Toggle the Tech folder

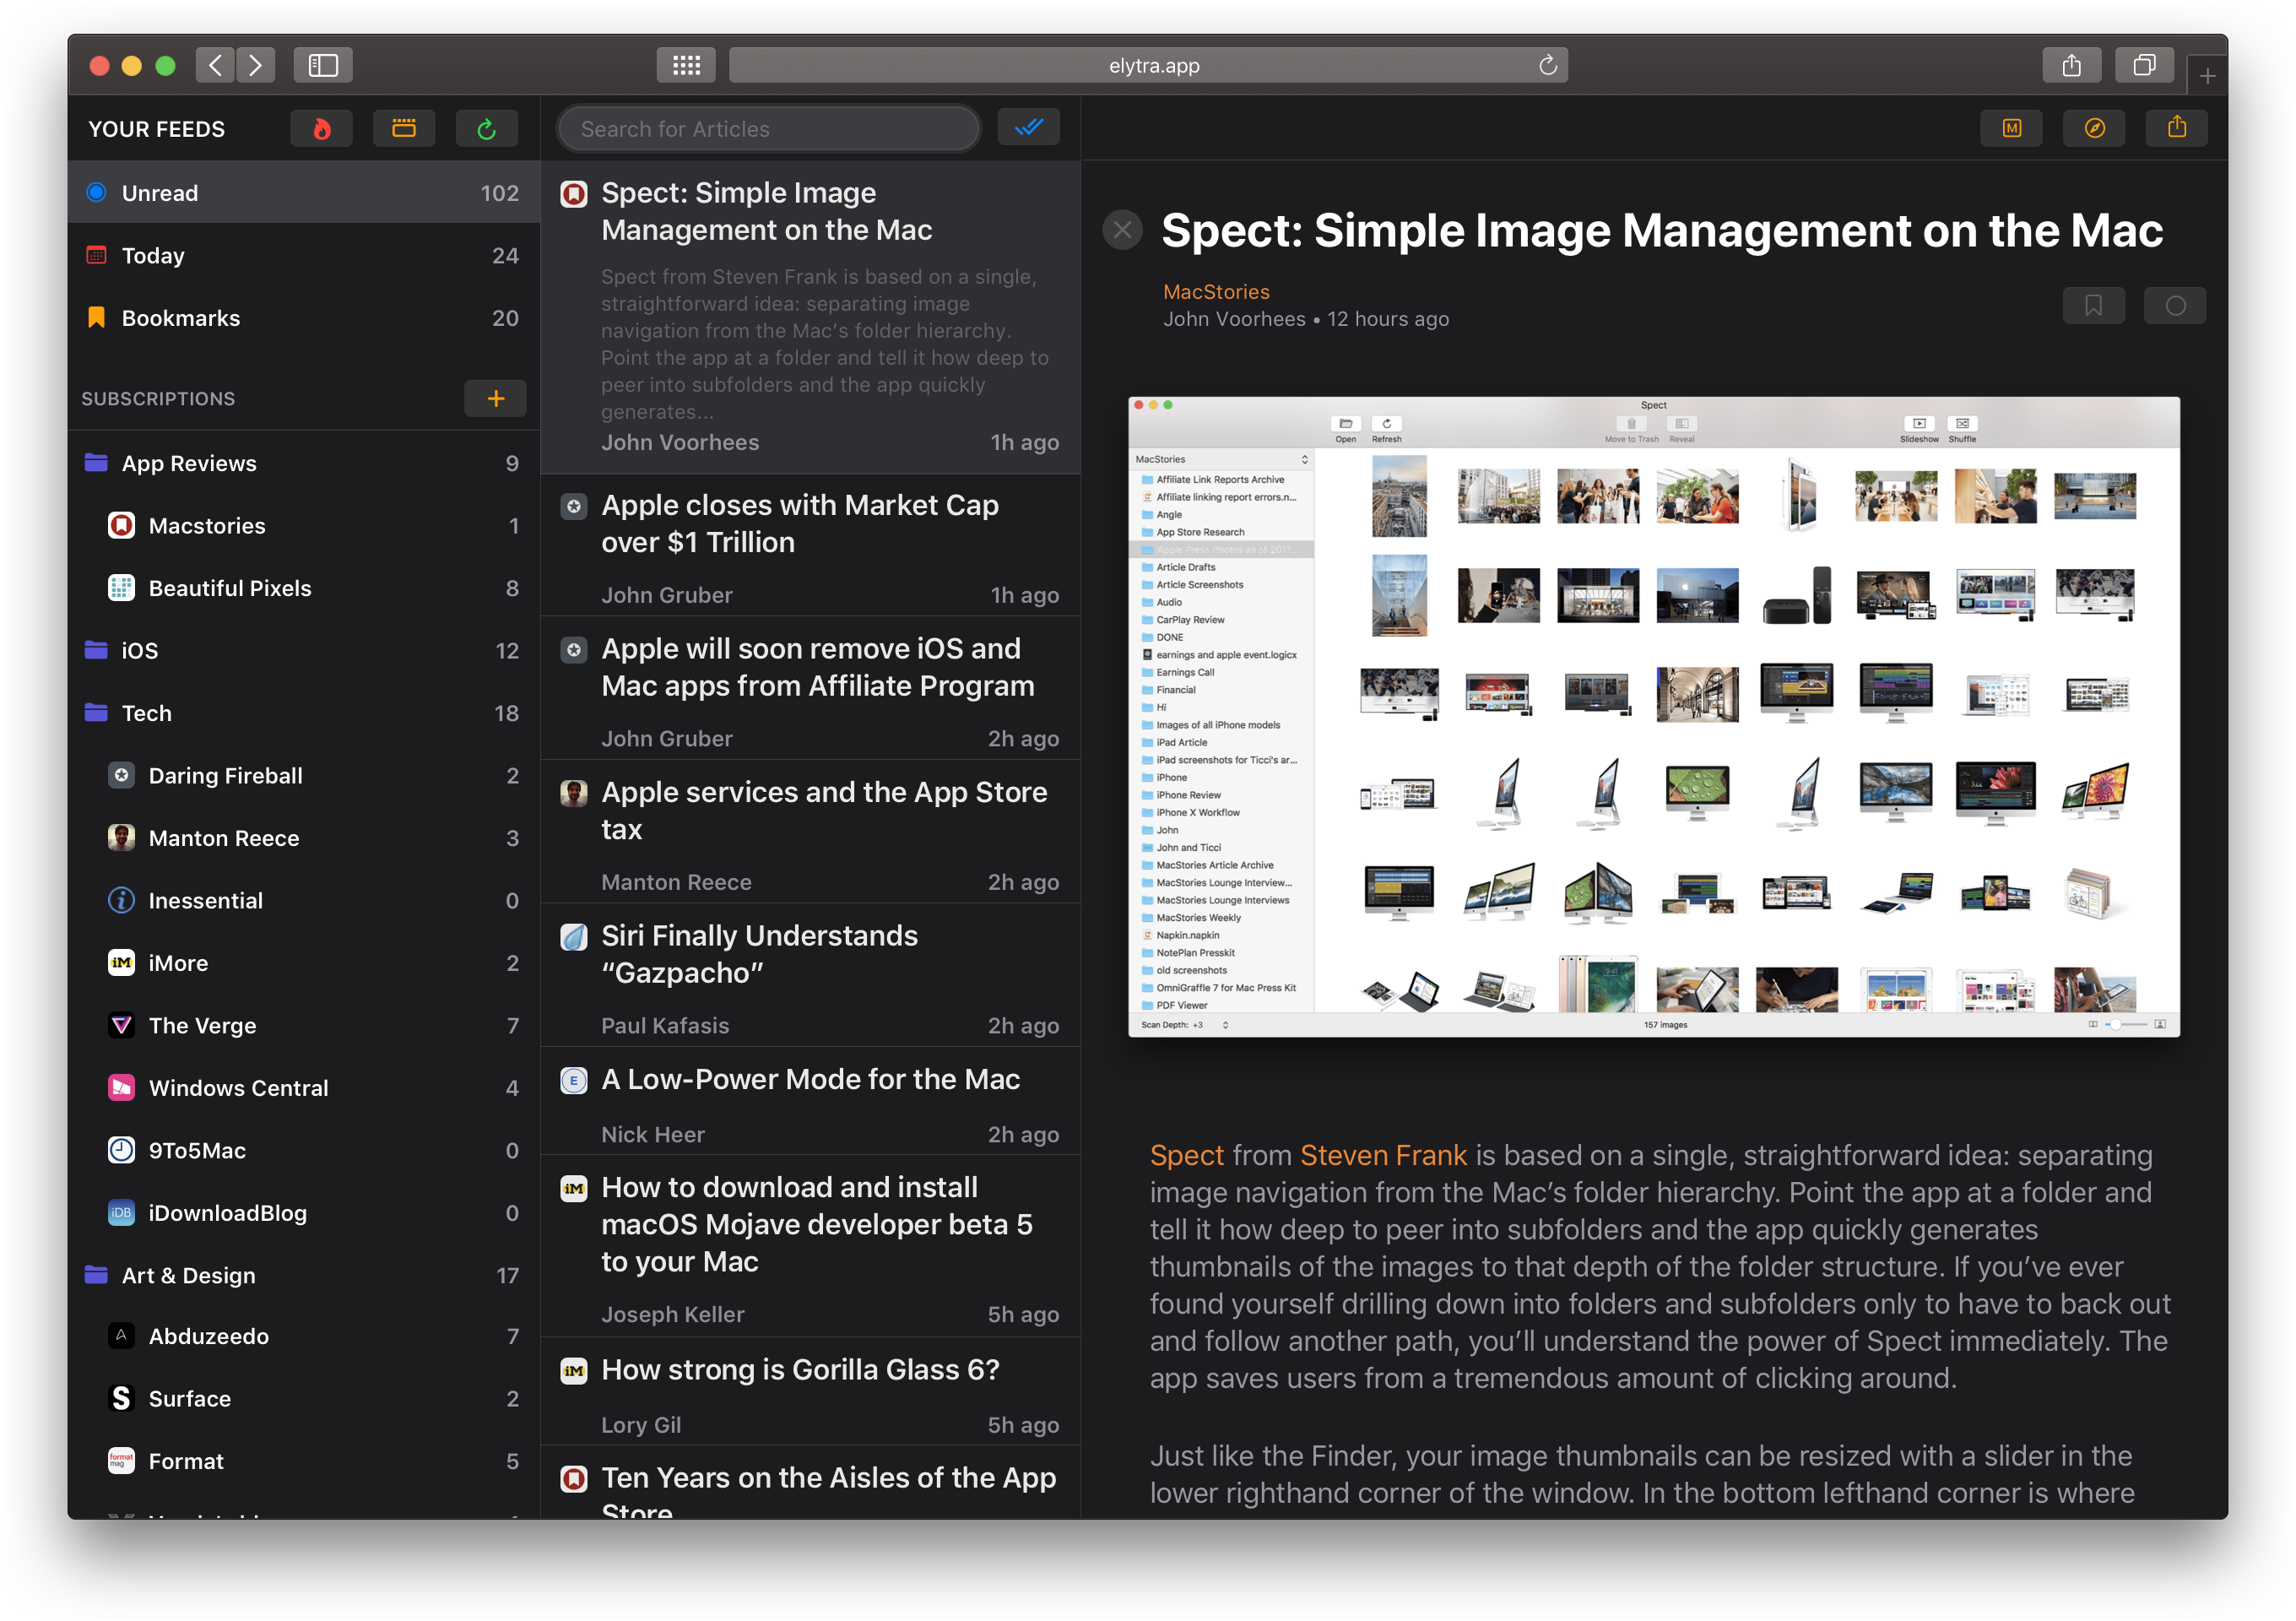pos(304,713)
